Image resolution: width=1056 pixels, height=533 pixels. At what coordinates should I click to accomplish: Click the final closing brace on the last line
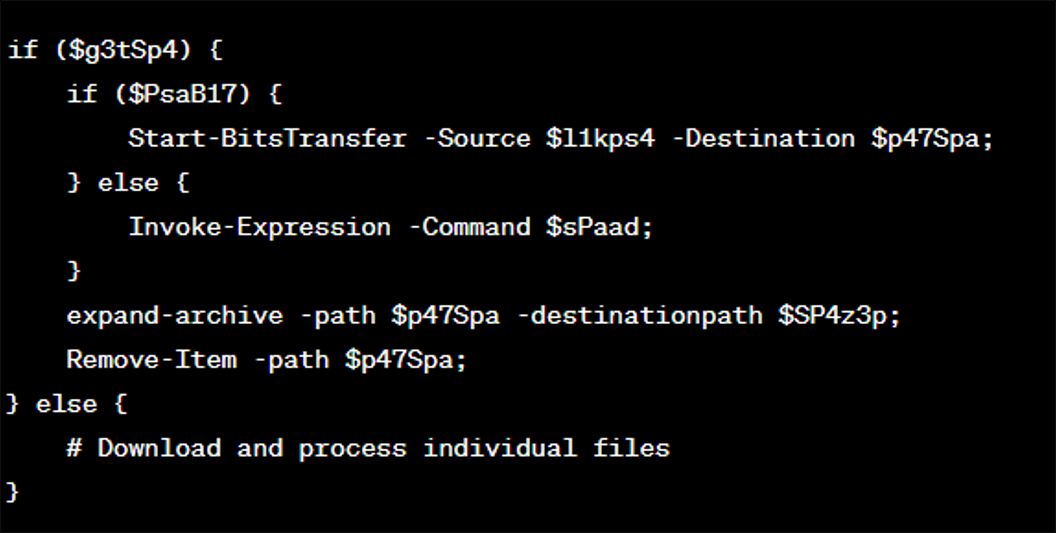12,492
